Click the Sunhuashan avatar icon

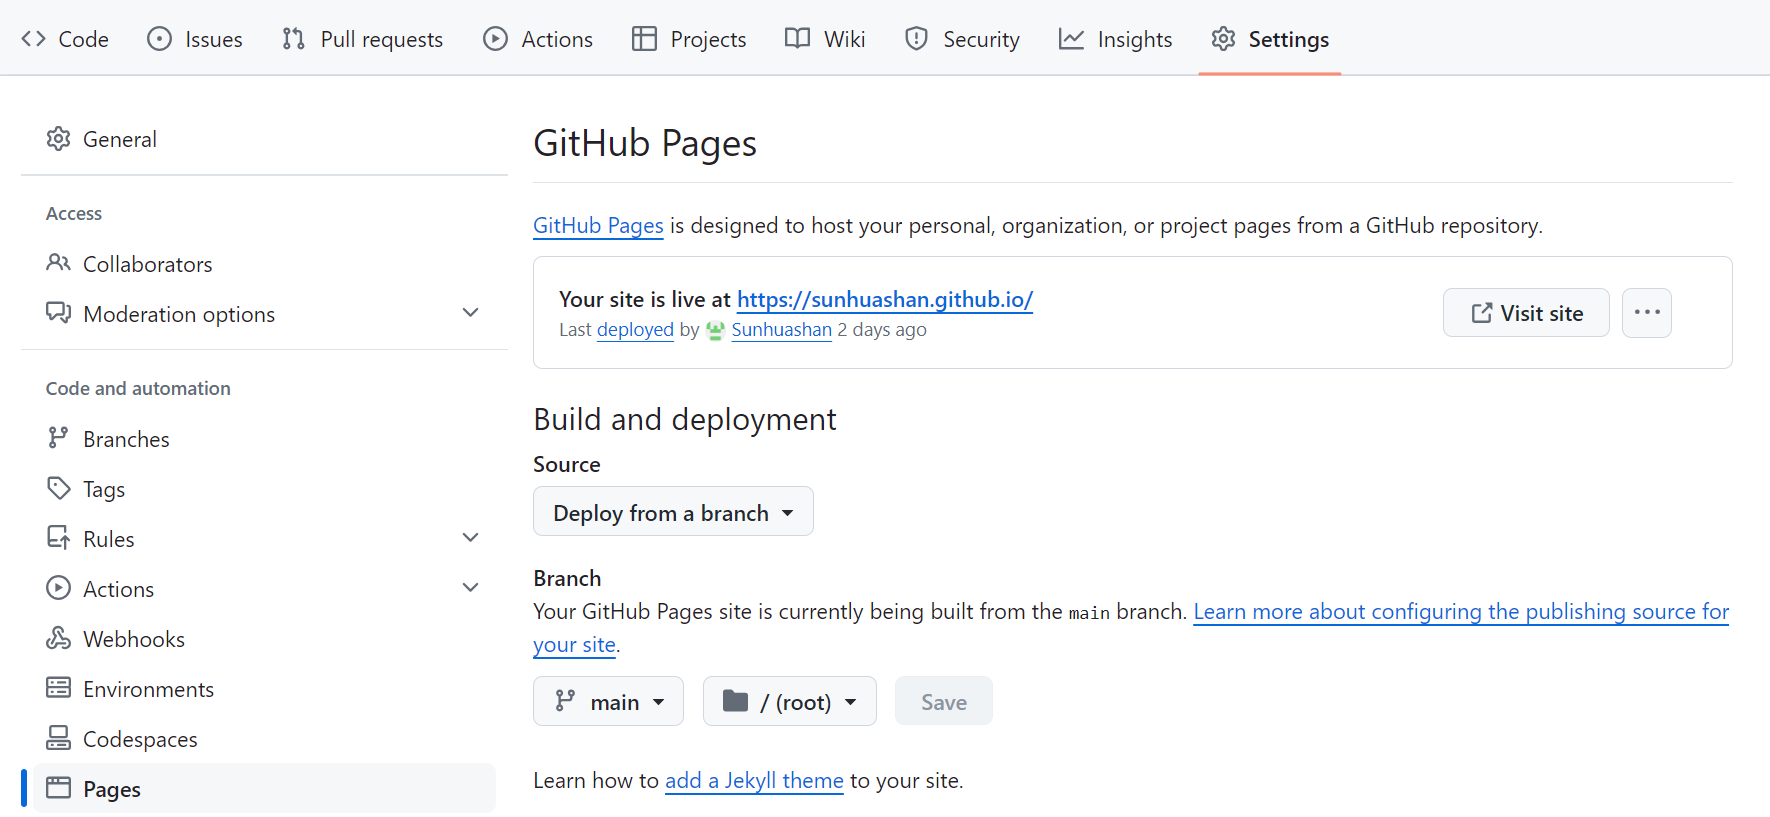(x=715, y=330)
